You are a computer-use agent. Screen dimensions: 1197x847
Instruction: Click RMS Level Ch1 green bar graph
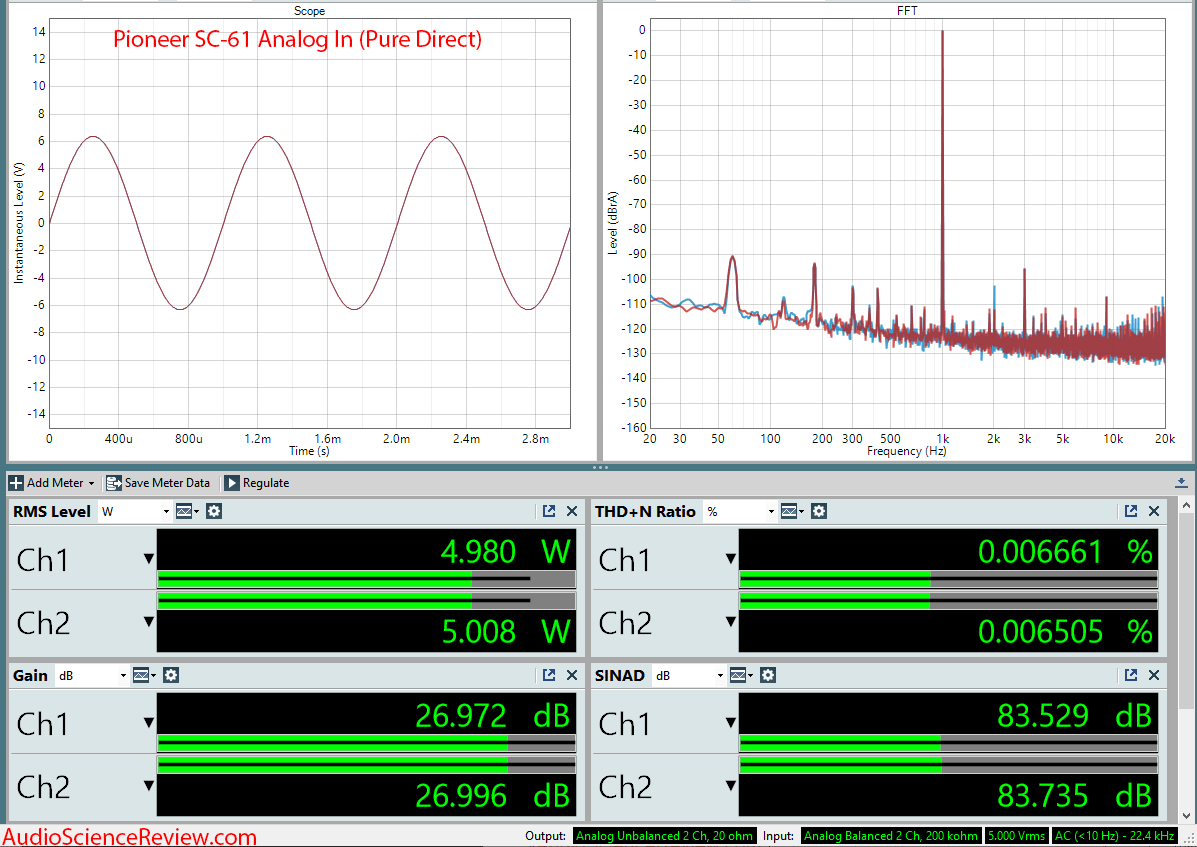click(366, 579)
